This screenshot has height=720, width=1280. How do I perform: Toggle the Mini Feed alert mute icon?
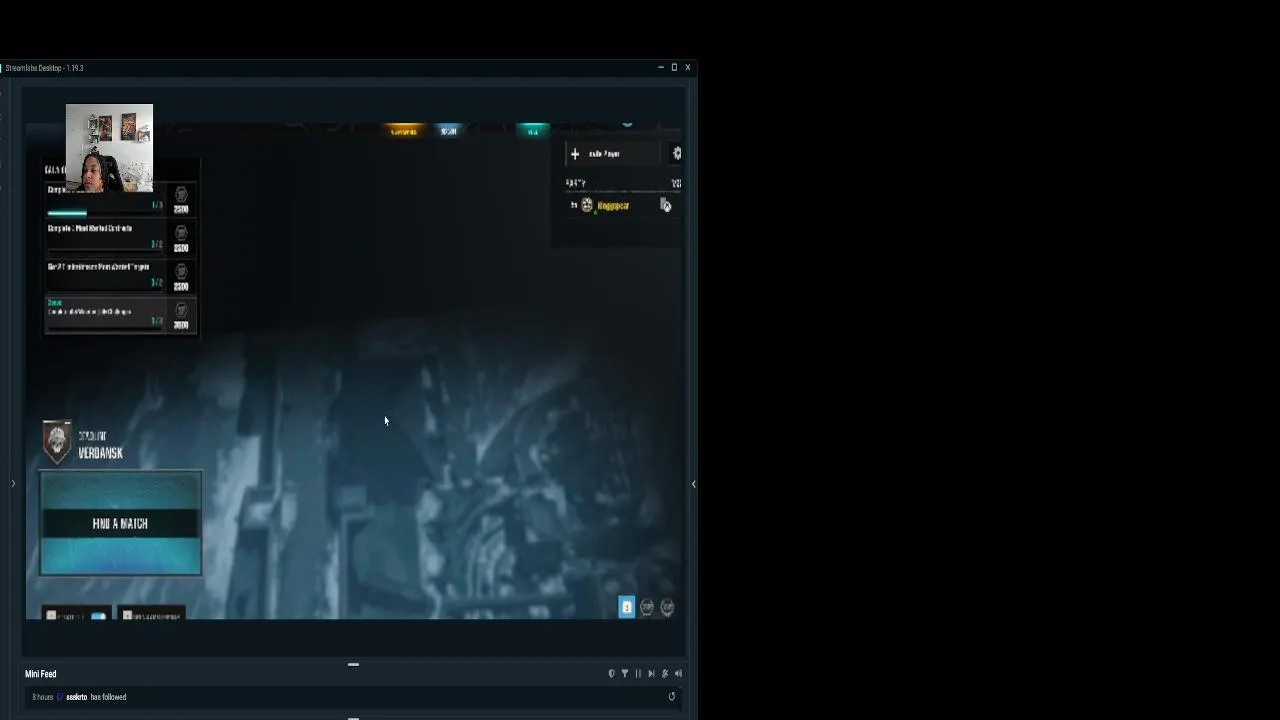pyautogui.click(x=665, y=673)
